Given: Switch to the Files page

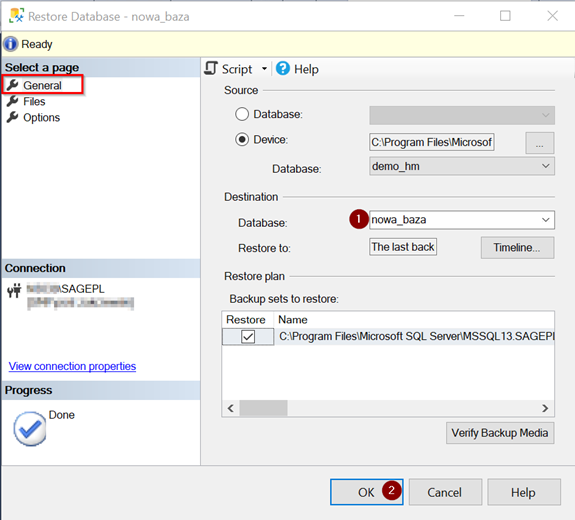Looking at the screenshot, I should click(x=34, y=102).
